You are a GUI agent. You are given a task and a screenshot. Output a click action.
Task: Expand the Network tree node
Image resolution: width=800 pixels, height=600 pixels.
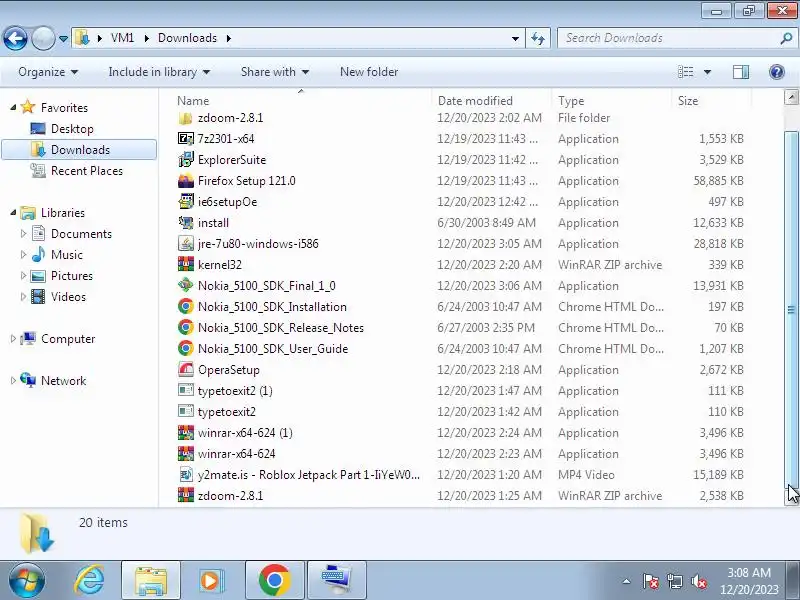(13, 381)
